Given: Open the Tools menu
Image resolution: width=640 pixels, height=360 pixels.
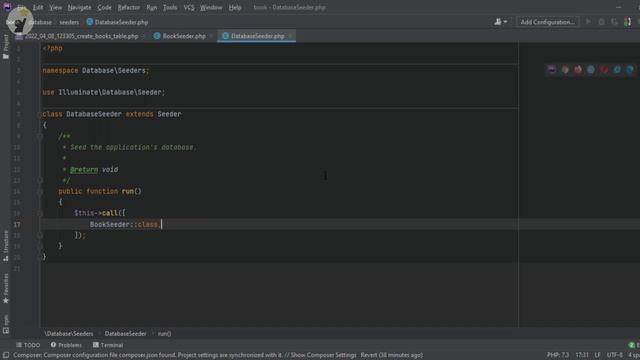Looking at the screenshot, I should click(x=170, y=7).
